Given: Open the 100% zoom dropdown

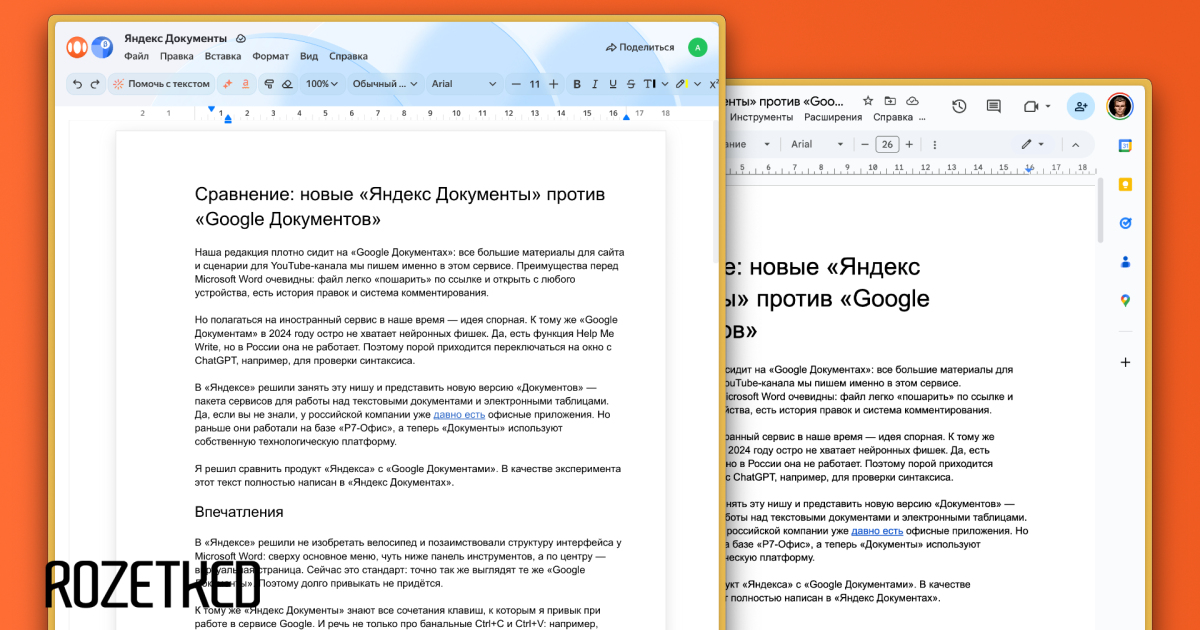Looking at the screenshot, I should click(322, 84).
